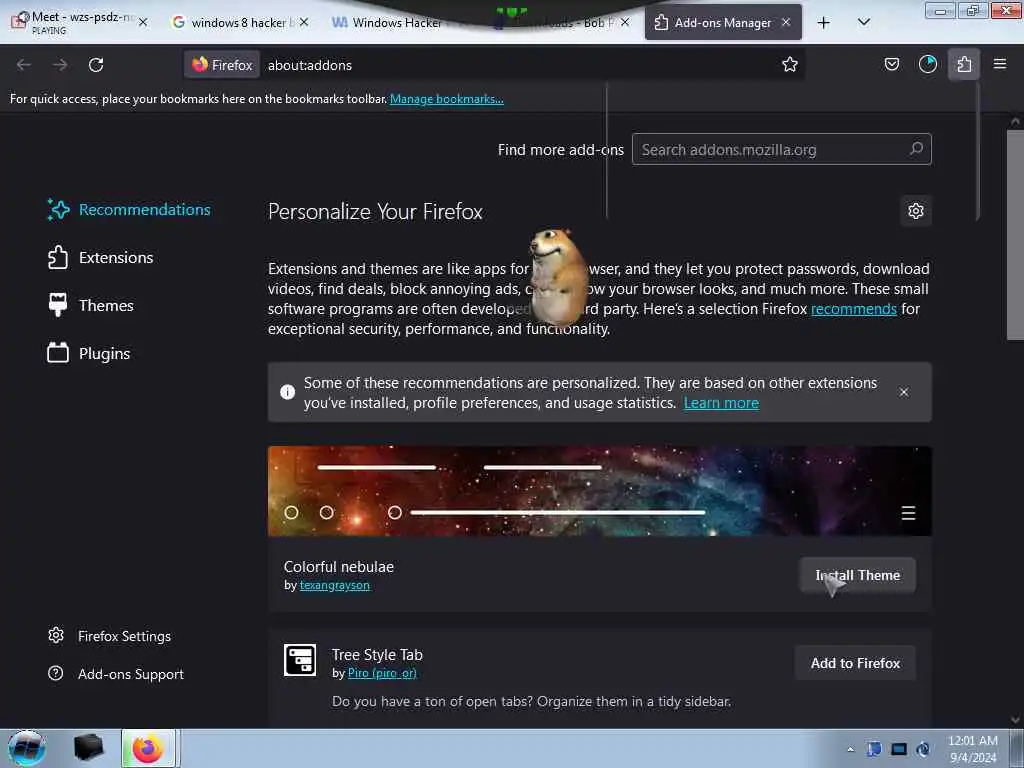Open Add-ons Support link
Screen dimensions: 1024x768
[x=116, y=673]
